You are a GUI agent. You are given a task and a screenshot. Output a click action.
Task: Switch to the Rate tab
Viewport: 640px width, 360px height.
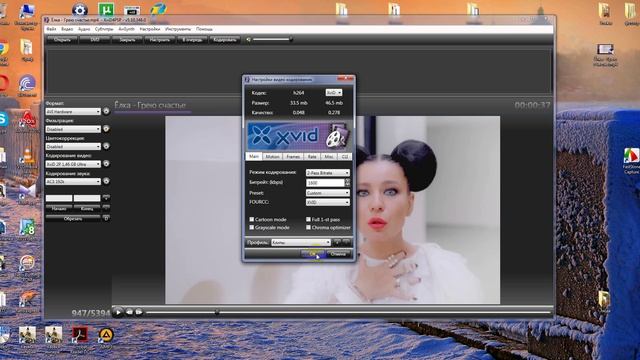[x=312, y=157]
